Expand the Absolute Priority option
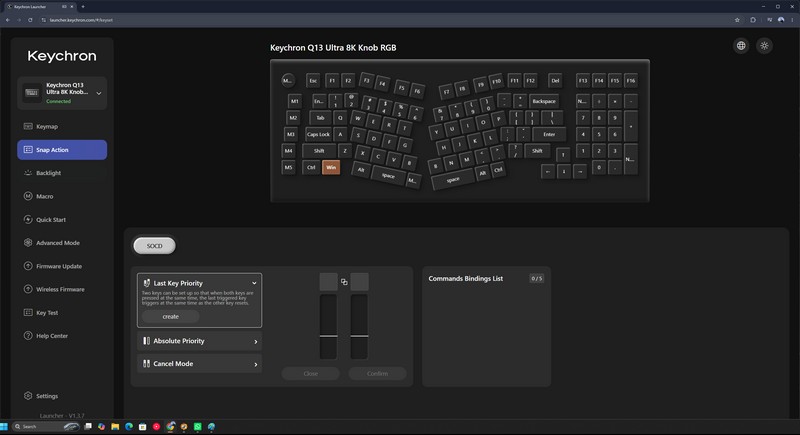Viewport: 800px width, 435px height. click(199, 341)
